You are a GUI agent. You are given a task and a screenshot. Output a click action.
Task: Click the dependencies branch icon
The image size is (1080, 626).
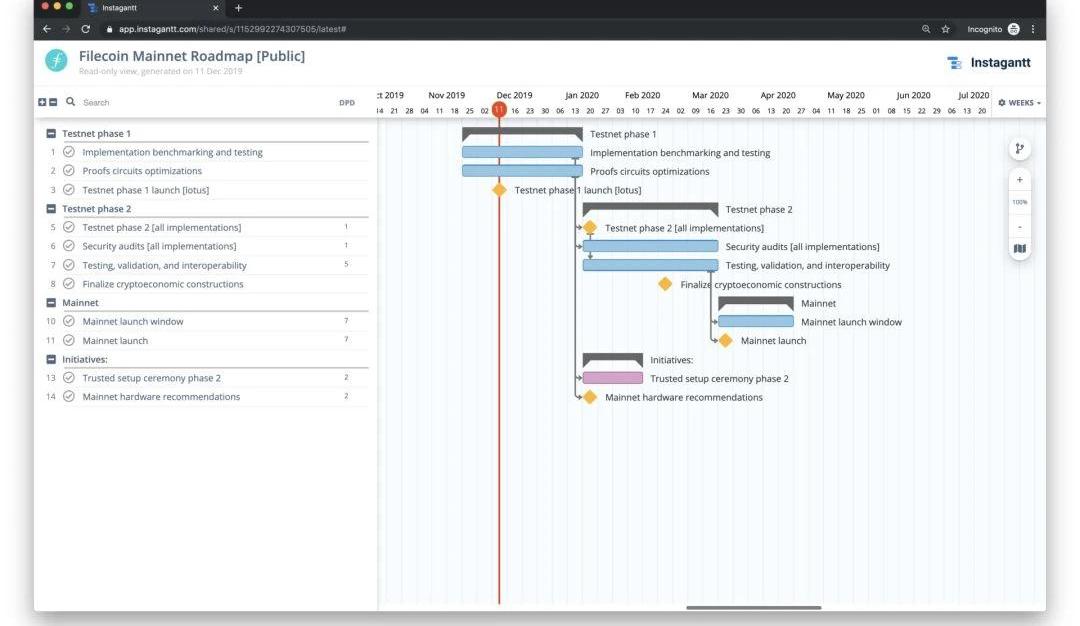(x=1019, y=149)
